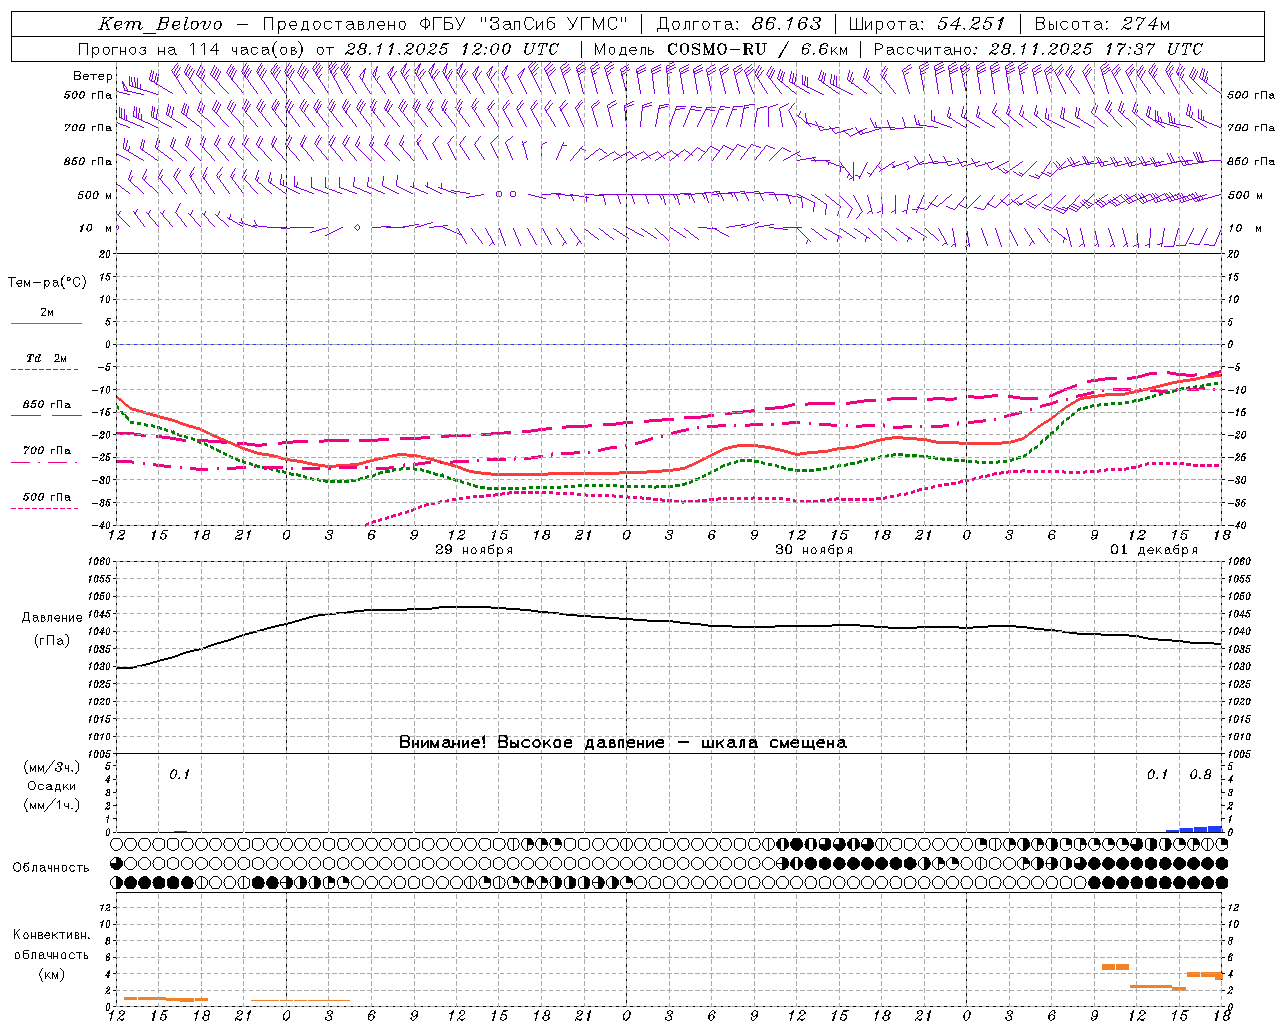Click the "Тем-ра(°C)" temperature panel label
Screen dimensions: 1280x1024
47,283
